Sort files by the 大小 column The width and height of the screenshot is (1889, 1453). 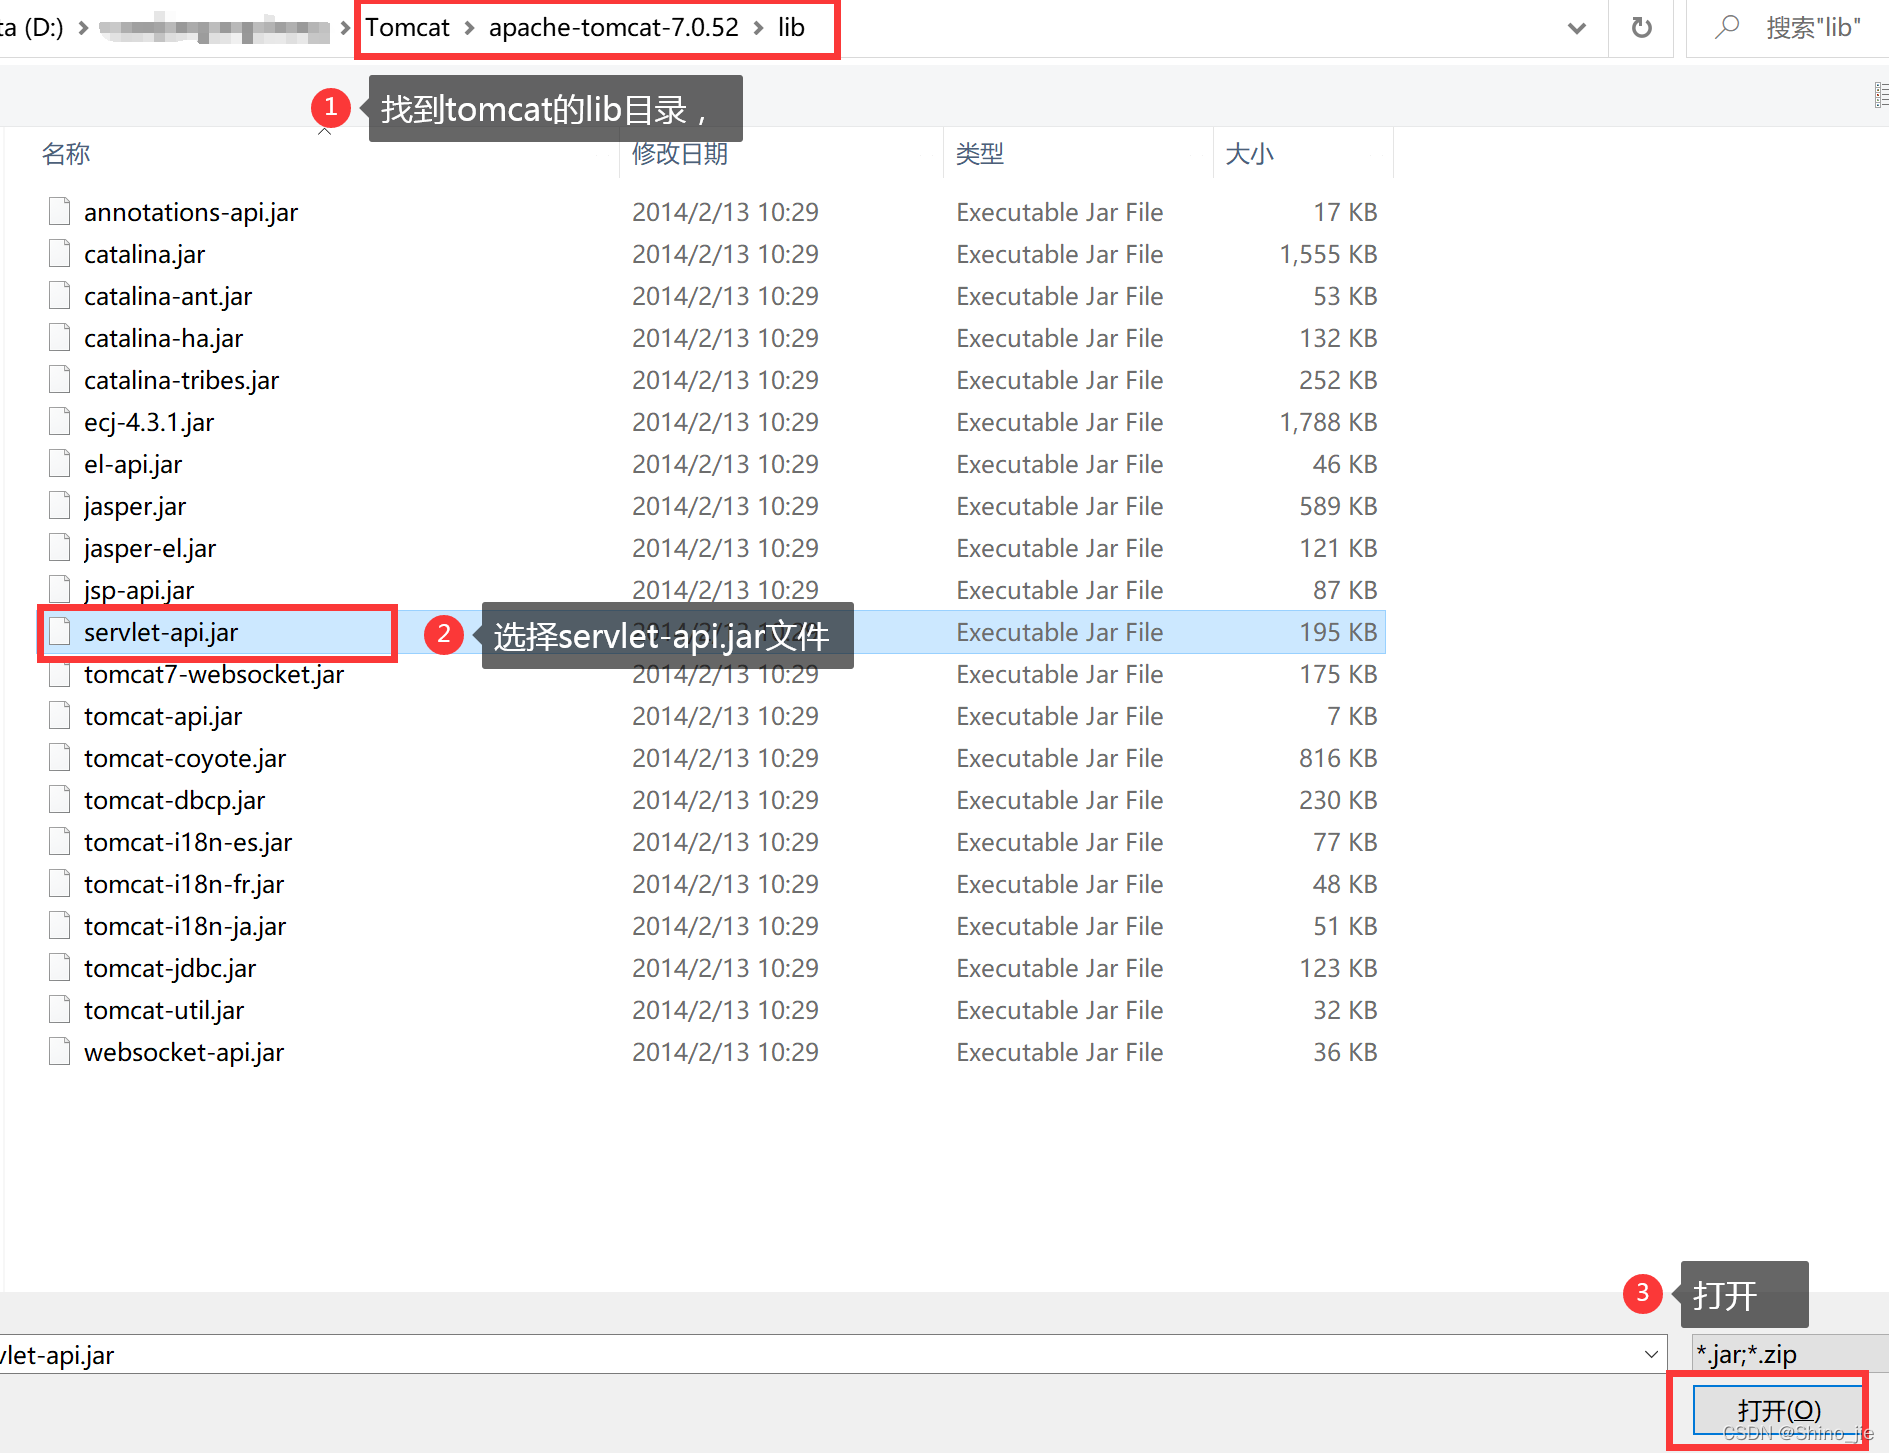click(x=1249, y=153)
